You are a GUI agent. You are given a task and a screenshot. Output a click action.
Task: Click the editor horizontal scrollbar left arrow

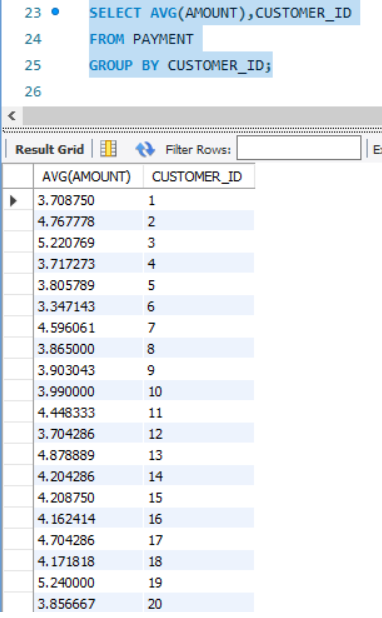(x=12, y=116)
